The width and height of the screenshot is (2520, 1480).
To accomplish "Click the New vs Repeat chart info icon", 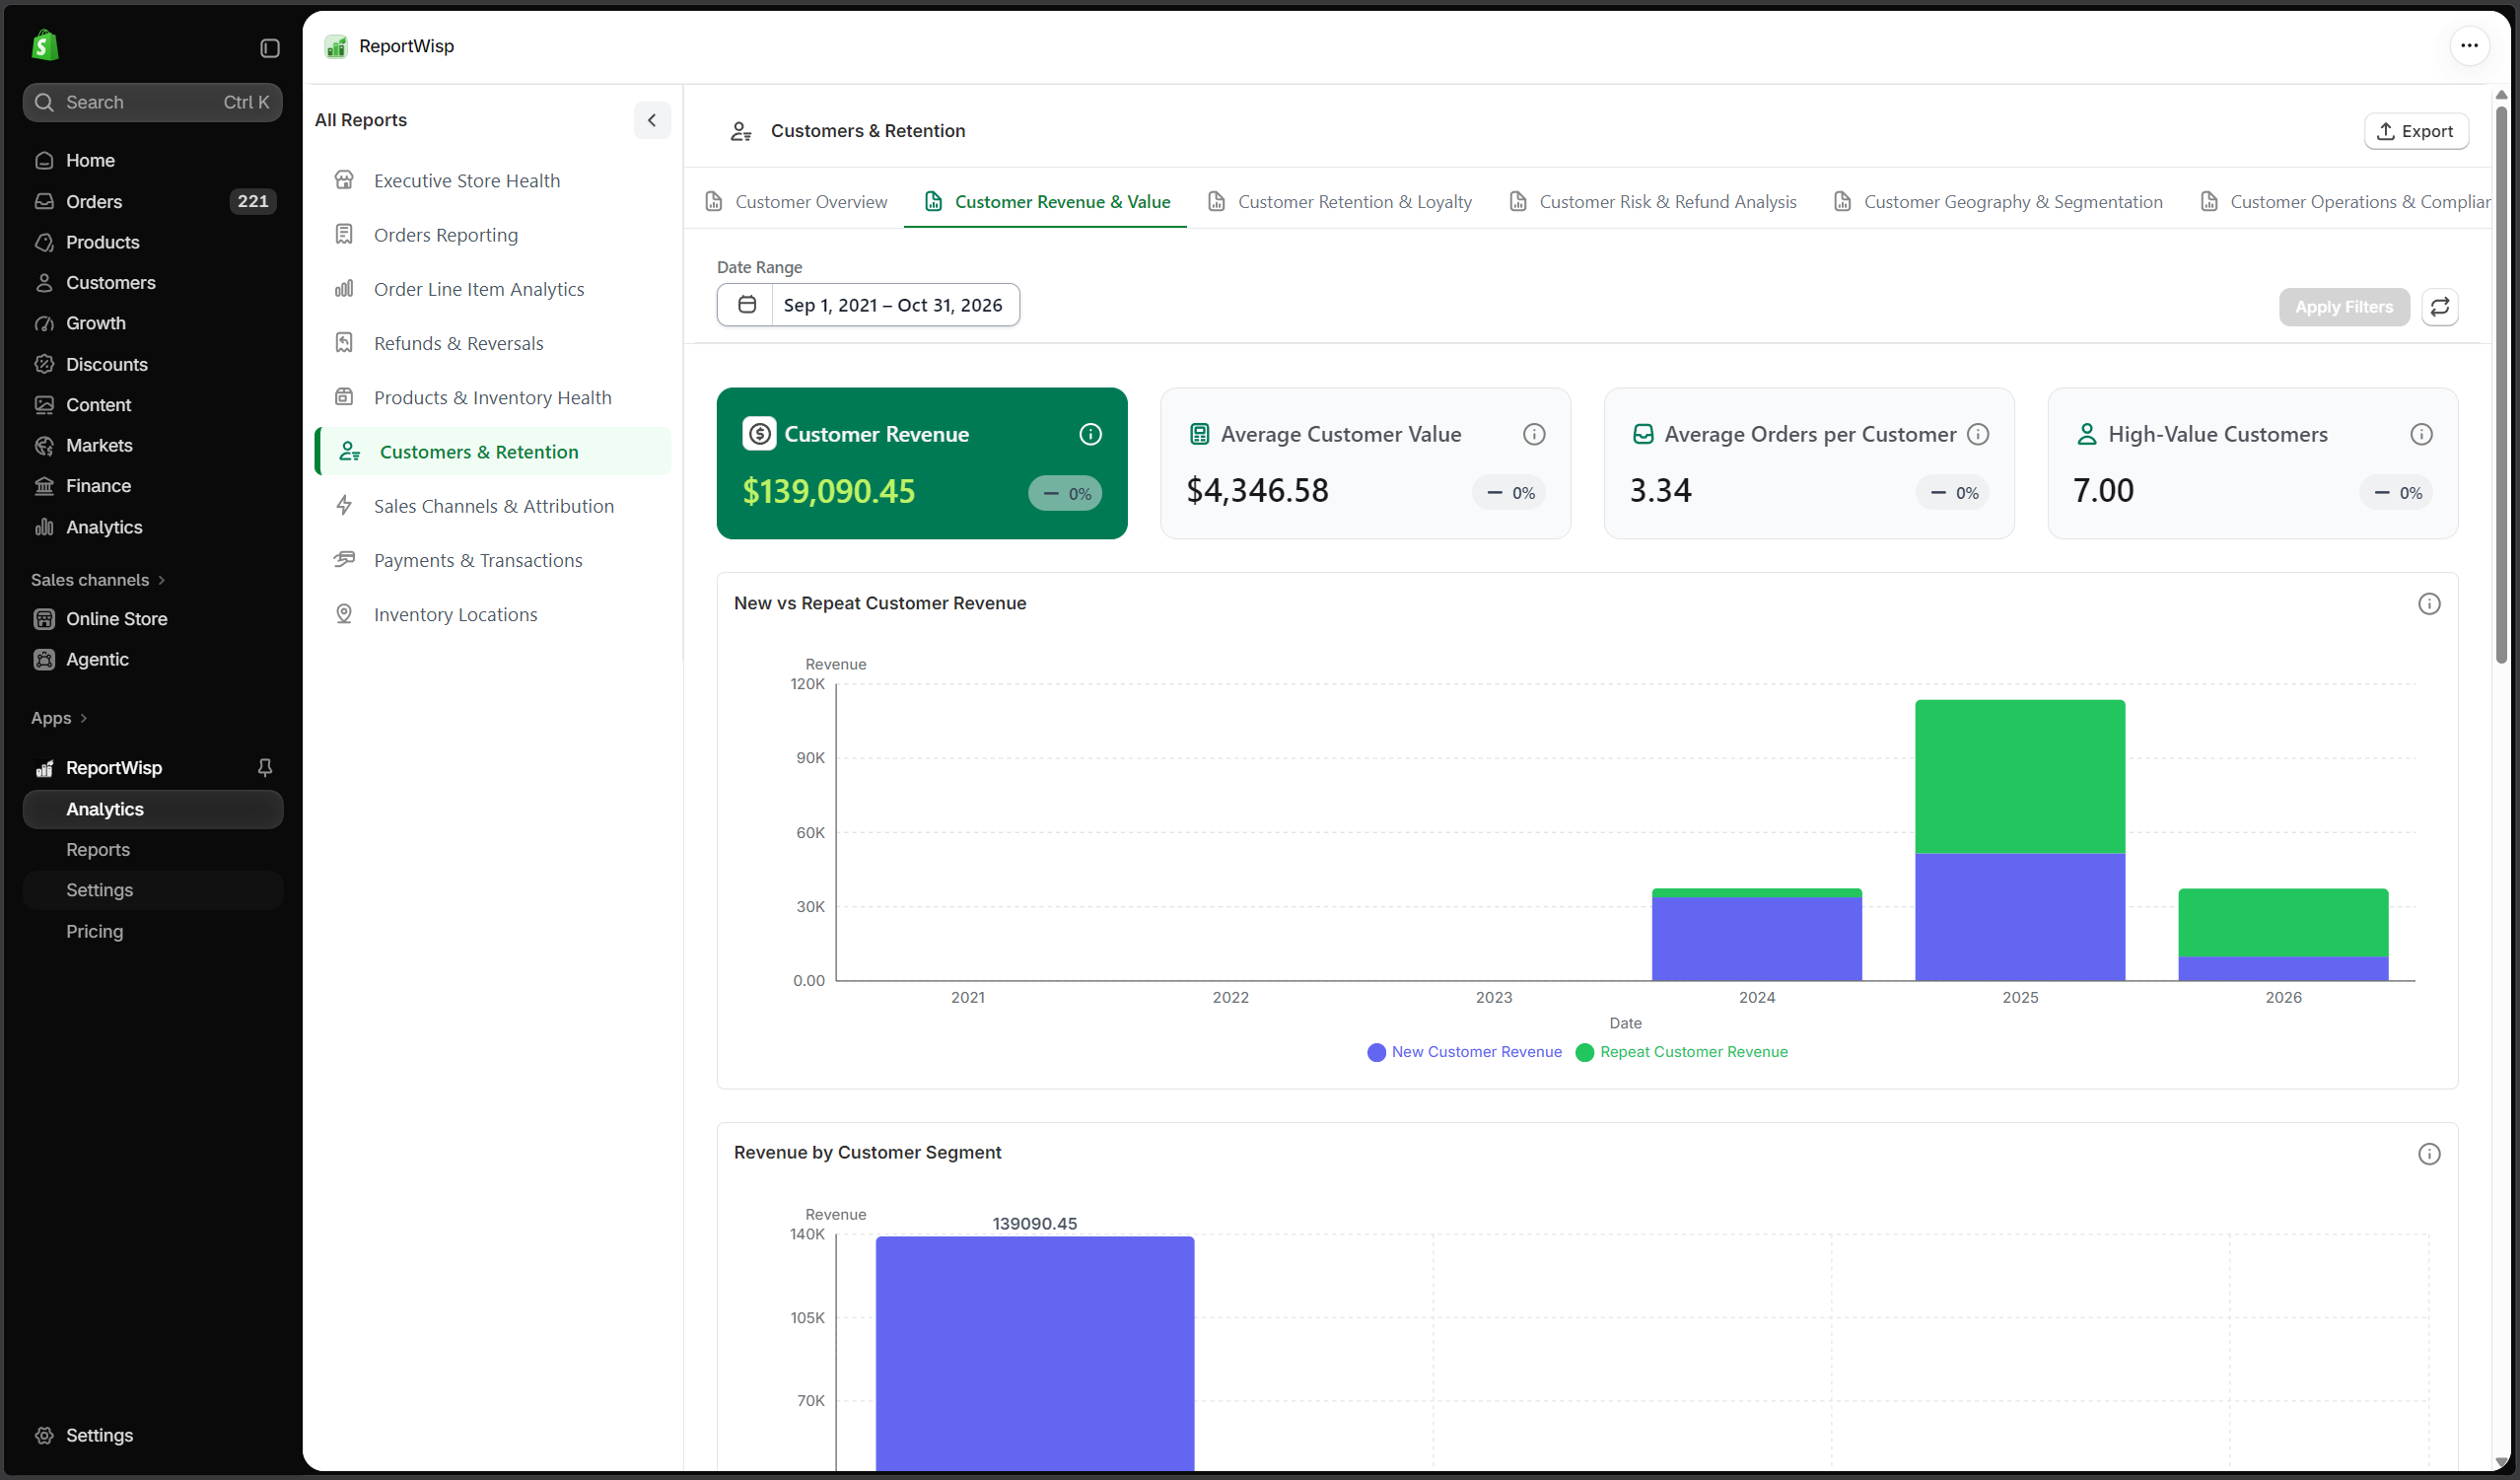I will point(2428,604).
